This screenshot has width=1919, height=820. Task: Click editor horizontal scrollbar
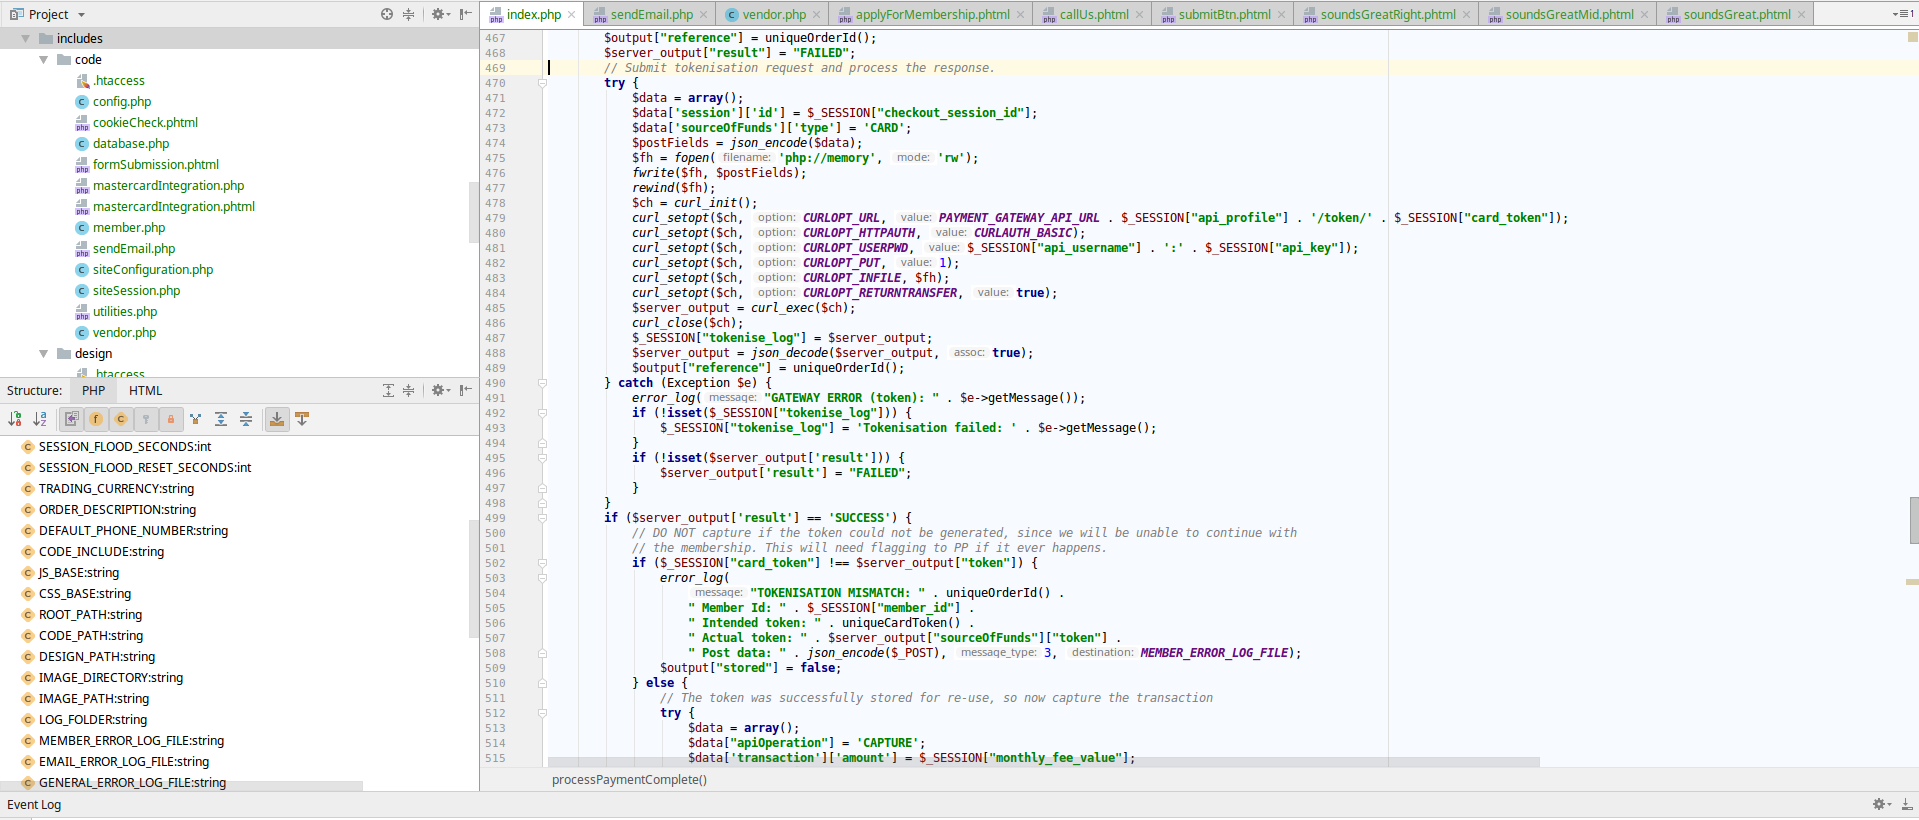point(1044,762)
